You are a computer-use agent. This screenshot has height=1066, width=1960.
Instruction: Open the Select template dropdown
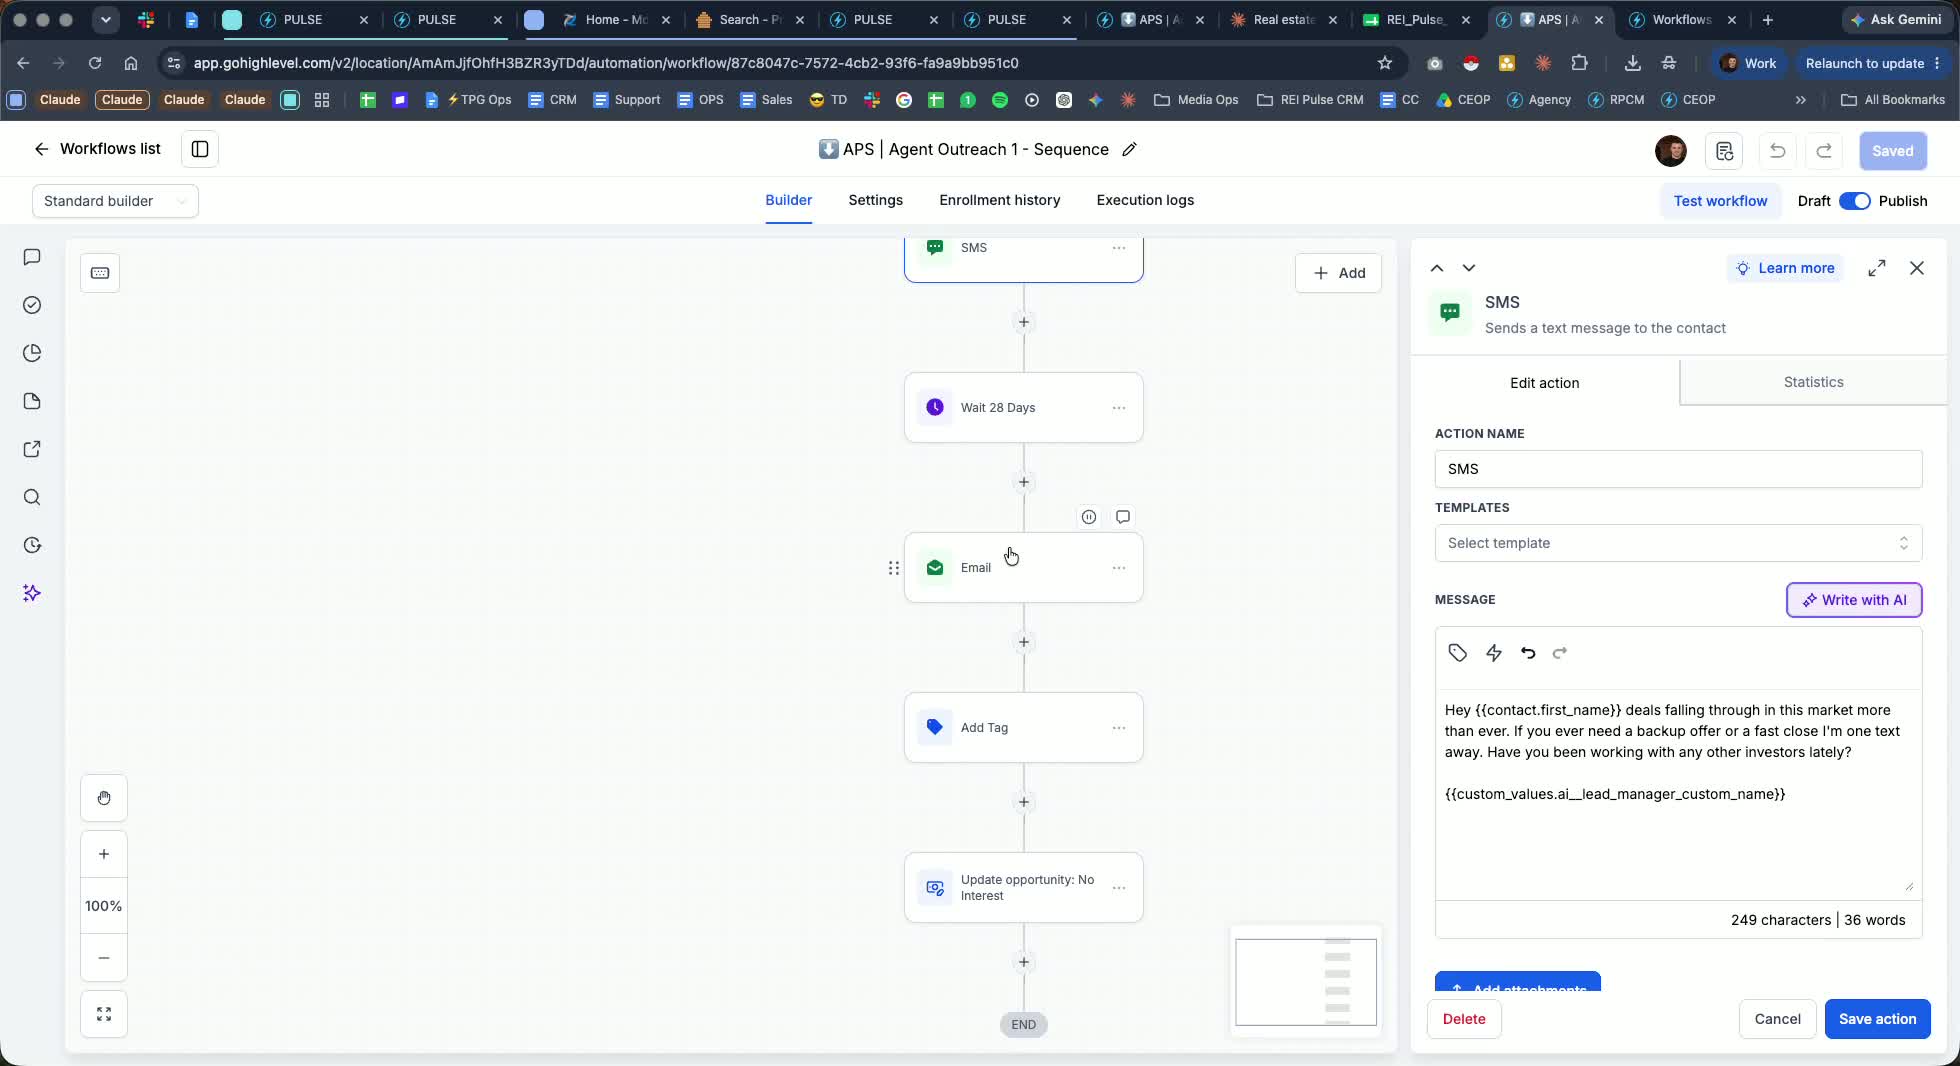click(x=1678, y=543)
